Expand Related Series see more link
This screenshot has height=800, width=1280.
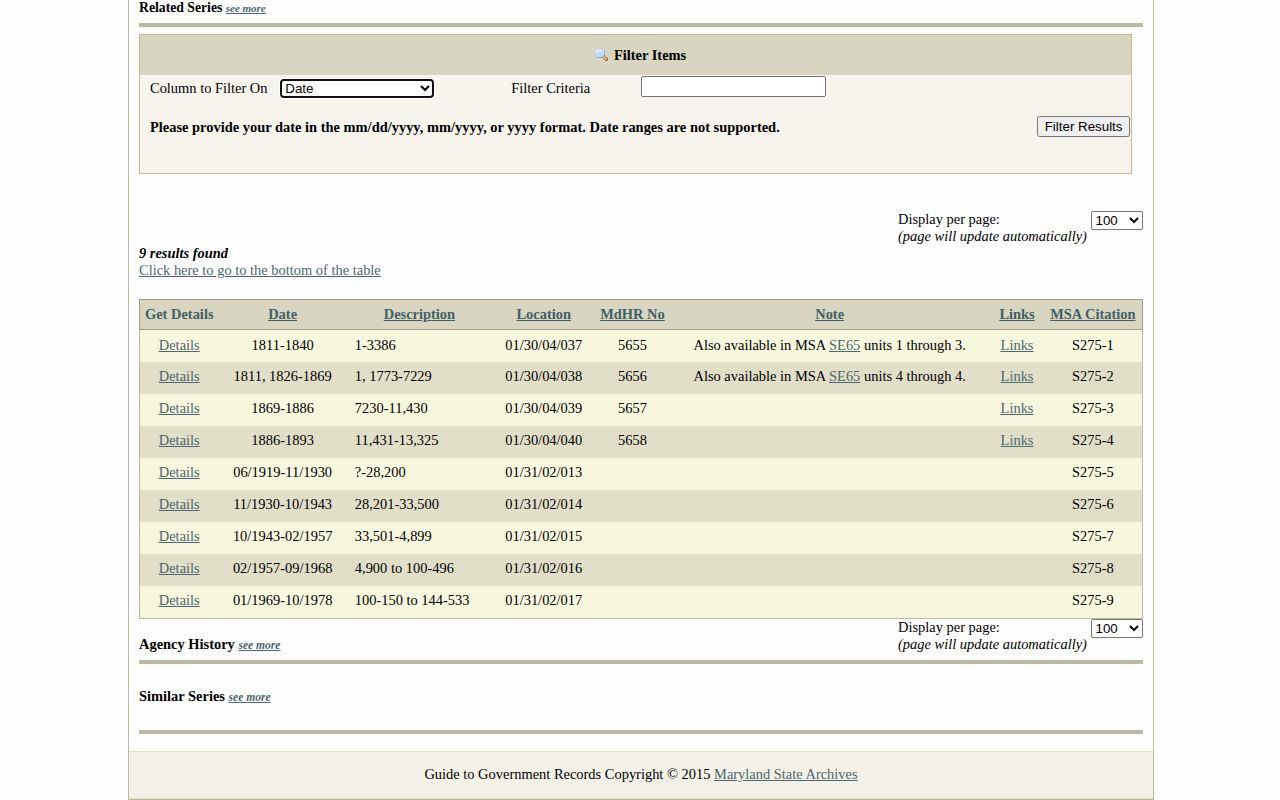click(245, 9)
